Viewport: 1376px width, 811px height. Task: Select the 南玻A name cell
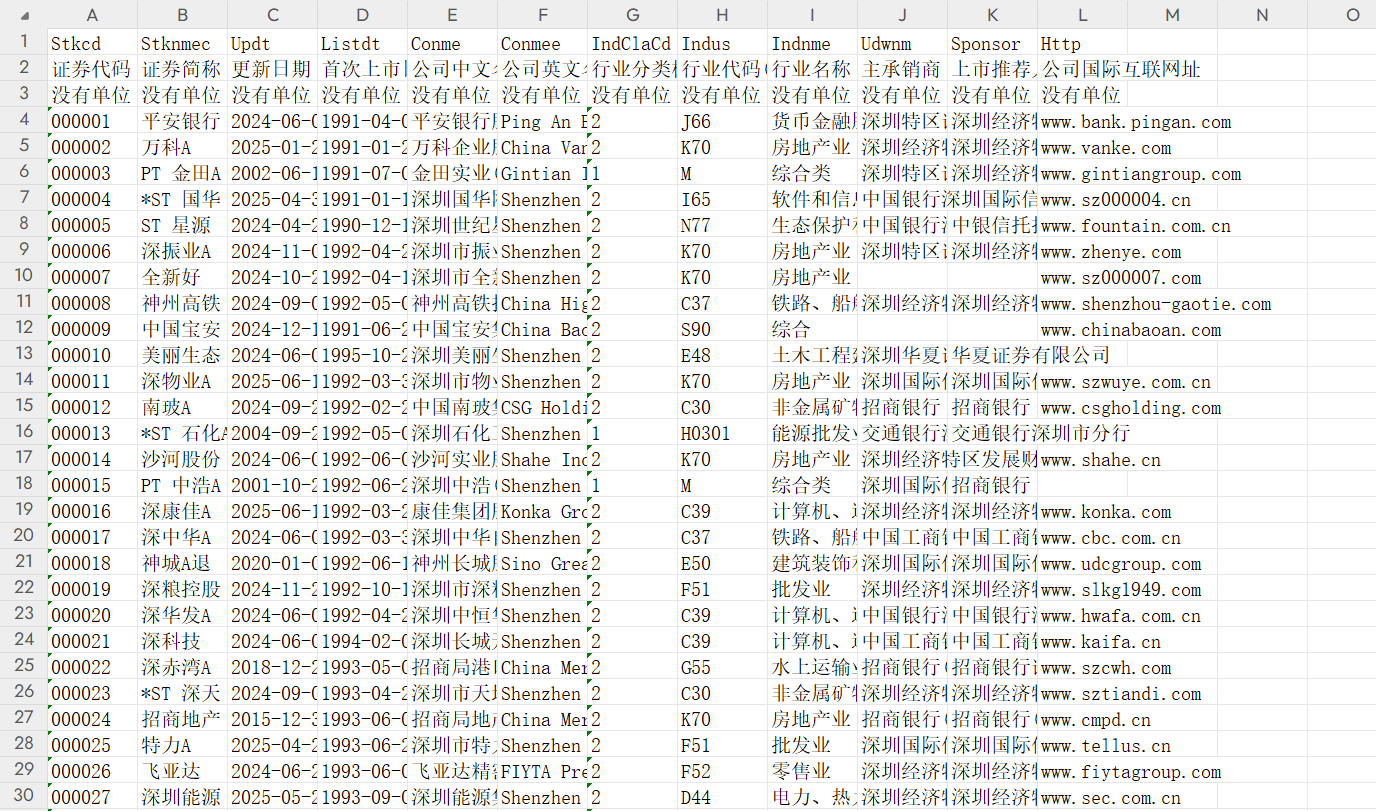point(183,407)
